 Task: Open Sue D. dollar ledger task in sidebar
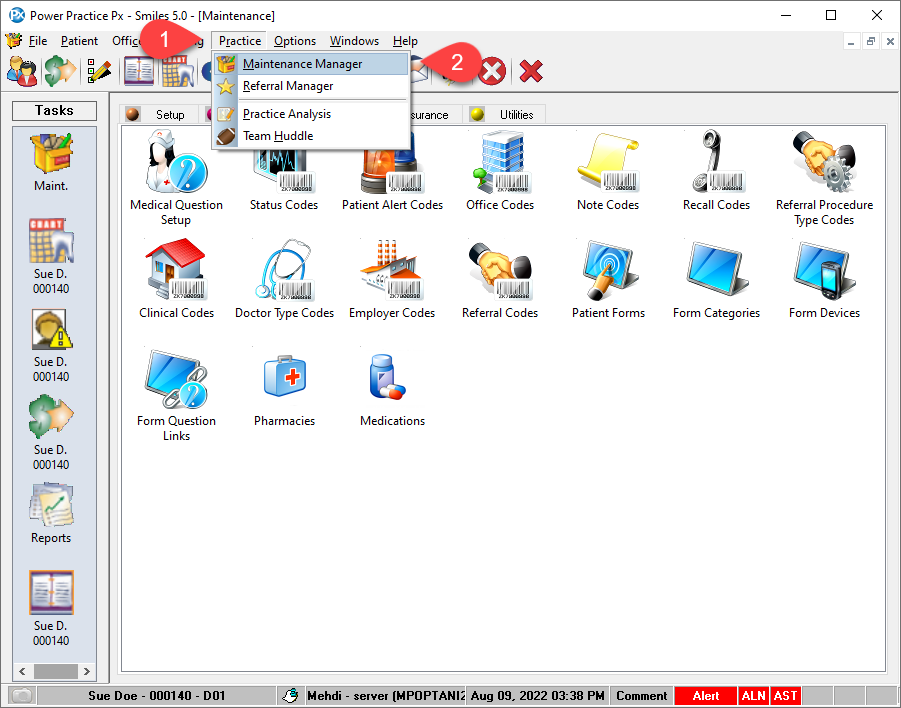51,433
